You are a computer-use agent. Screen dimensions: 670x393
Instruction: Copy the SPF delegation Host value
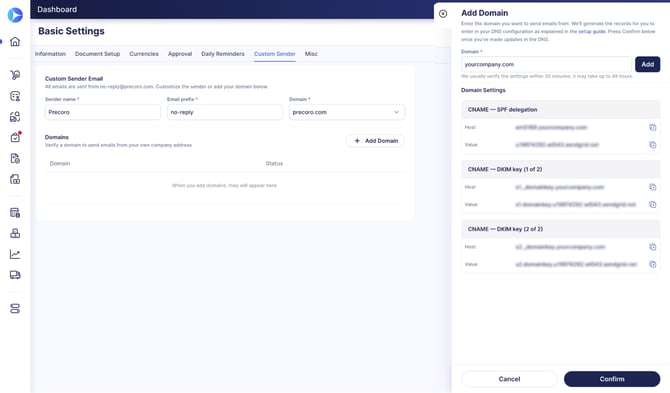click(652, 127)
